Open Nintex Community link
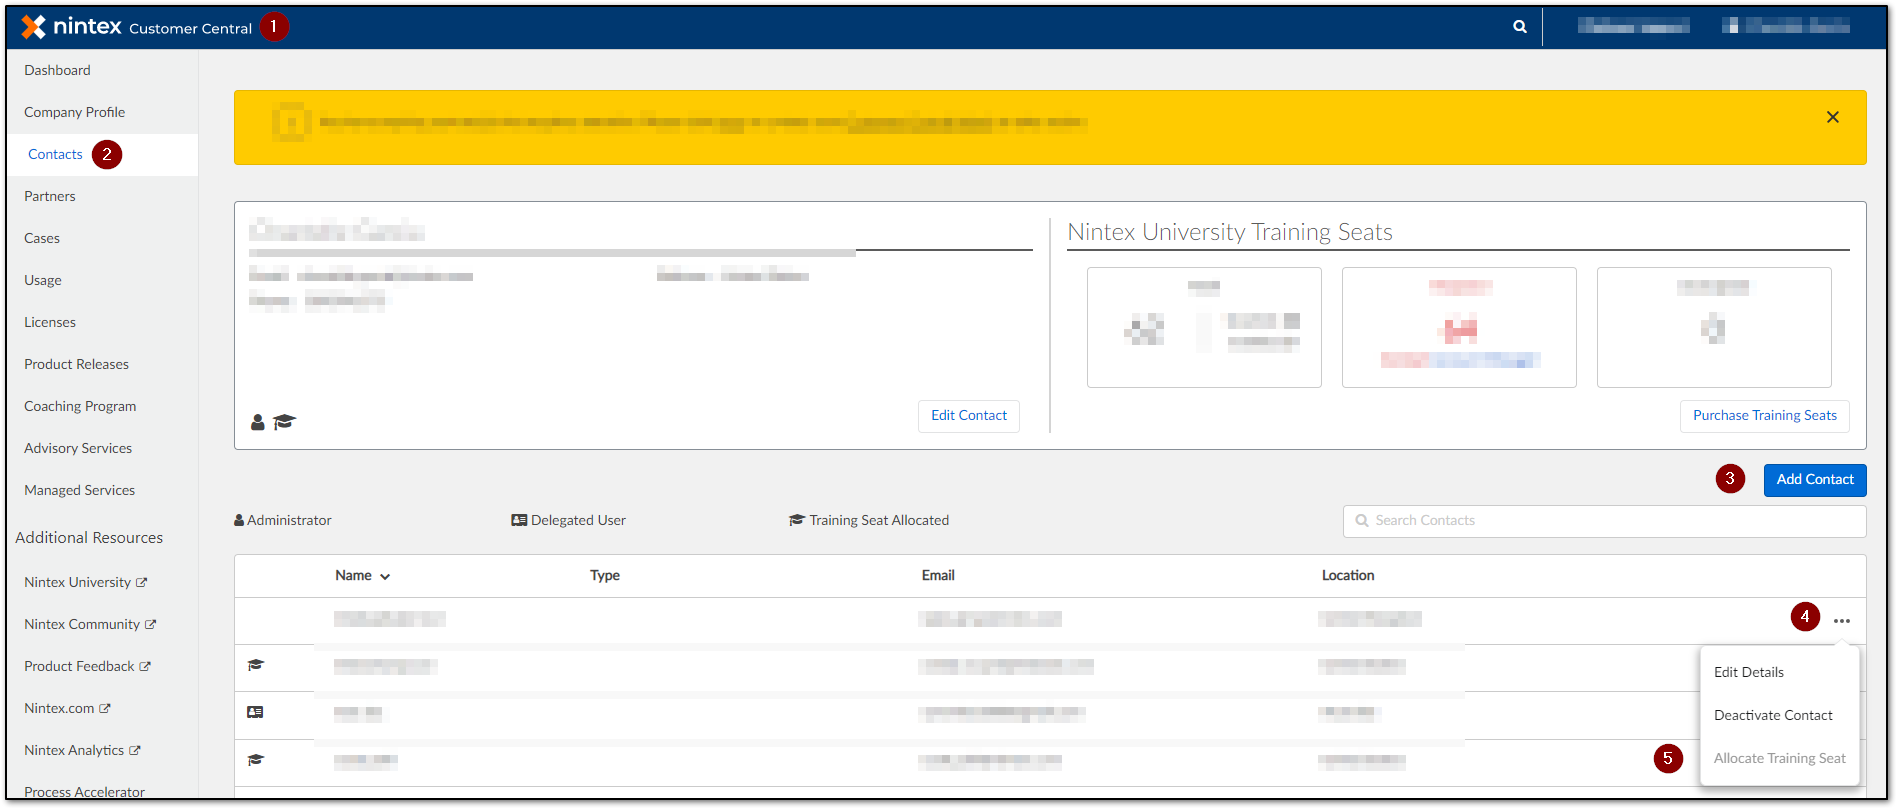 82,624
